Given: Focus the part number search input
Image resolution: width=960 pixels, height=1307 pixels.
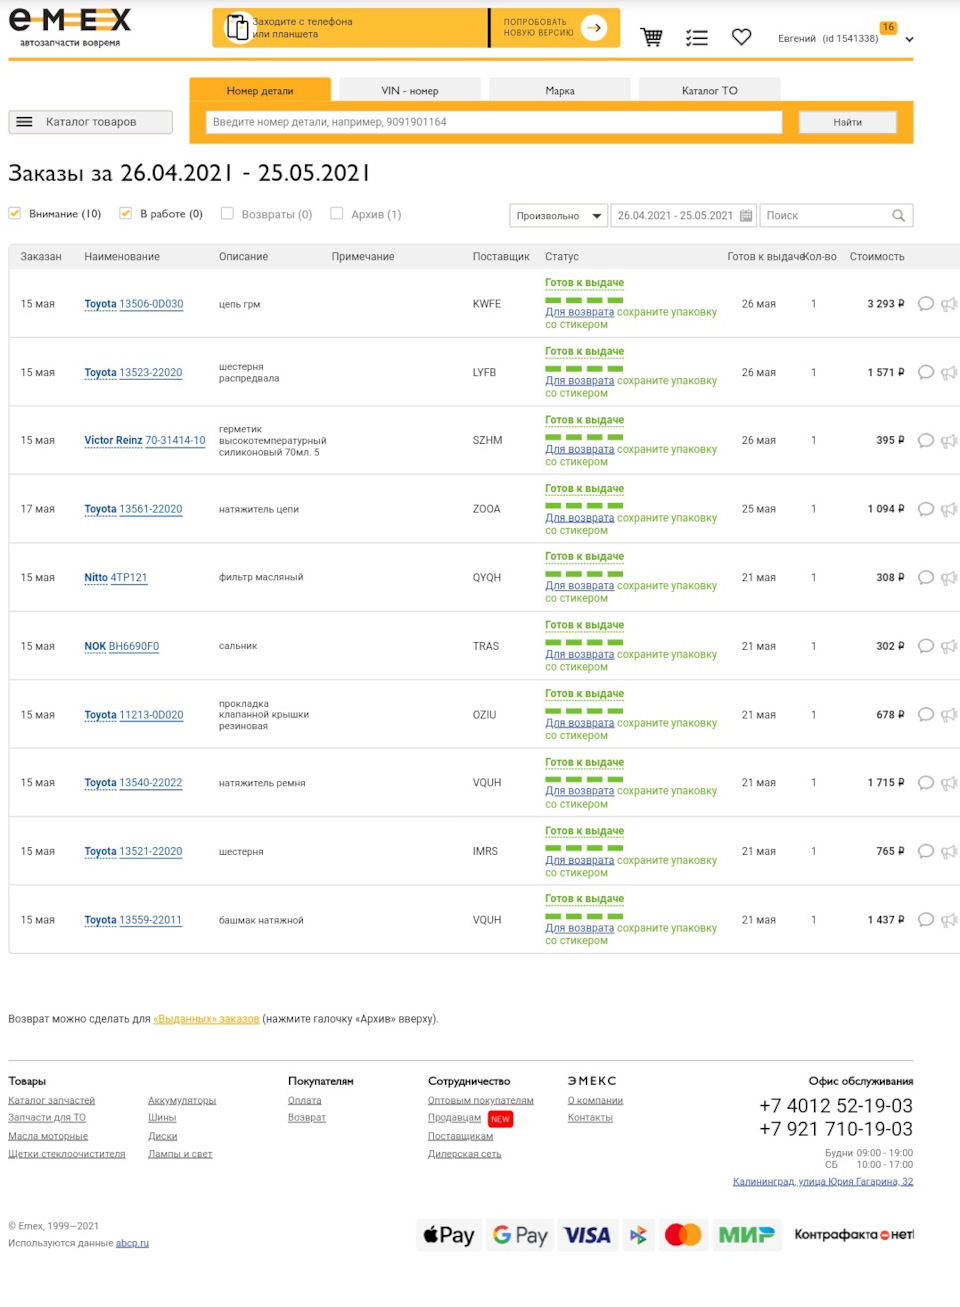Looking at the screenshot, I should tap(494, 122).
